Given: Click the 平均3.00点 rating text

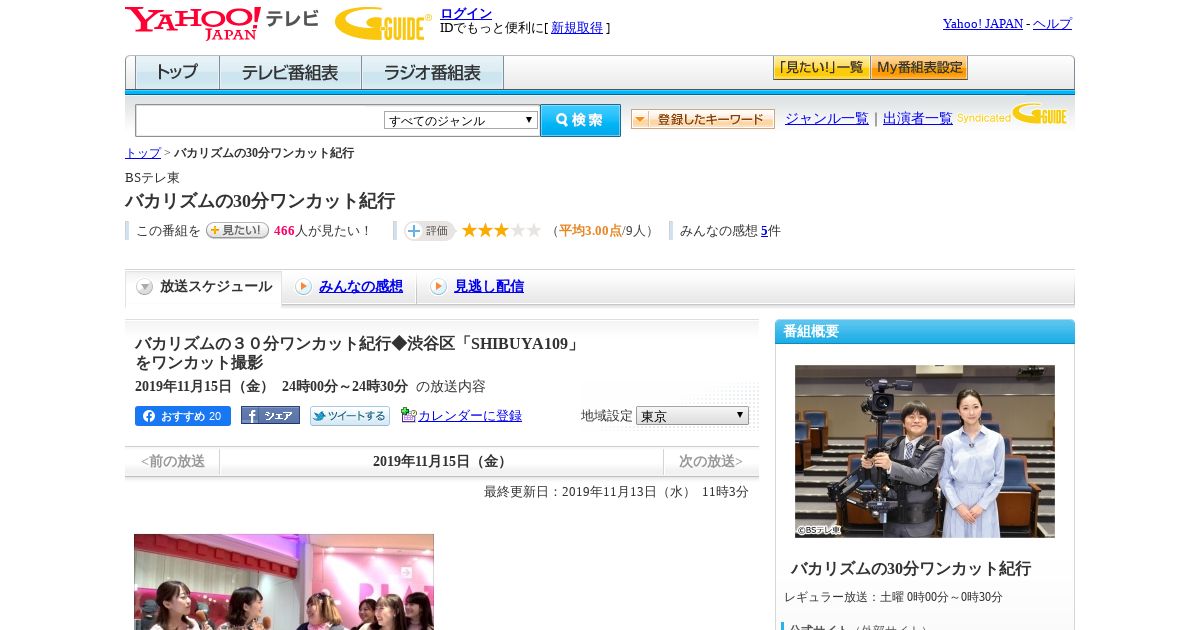Looking at the screenshot, I should point(590,231).
